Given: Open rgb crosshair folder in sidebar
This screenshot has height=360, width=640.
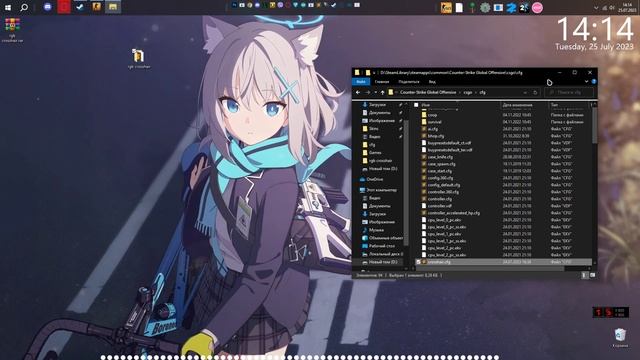Looking at the screenshot, I should (380, 161).
